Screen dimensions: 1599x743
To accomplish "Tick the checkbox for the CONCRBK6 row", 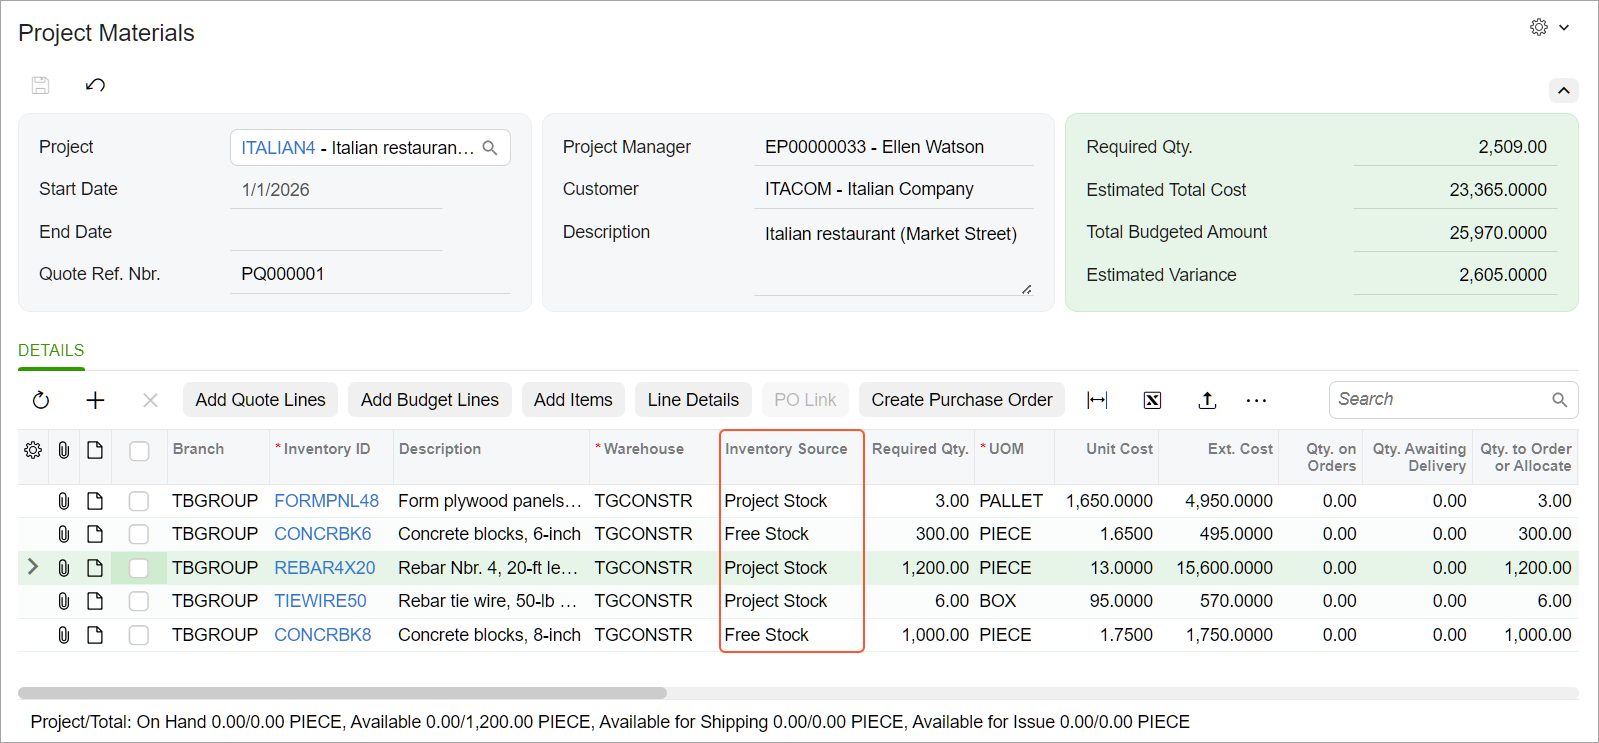I will (139, 534).
